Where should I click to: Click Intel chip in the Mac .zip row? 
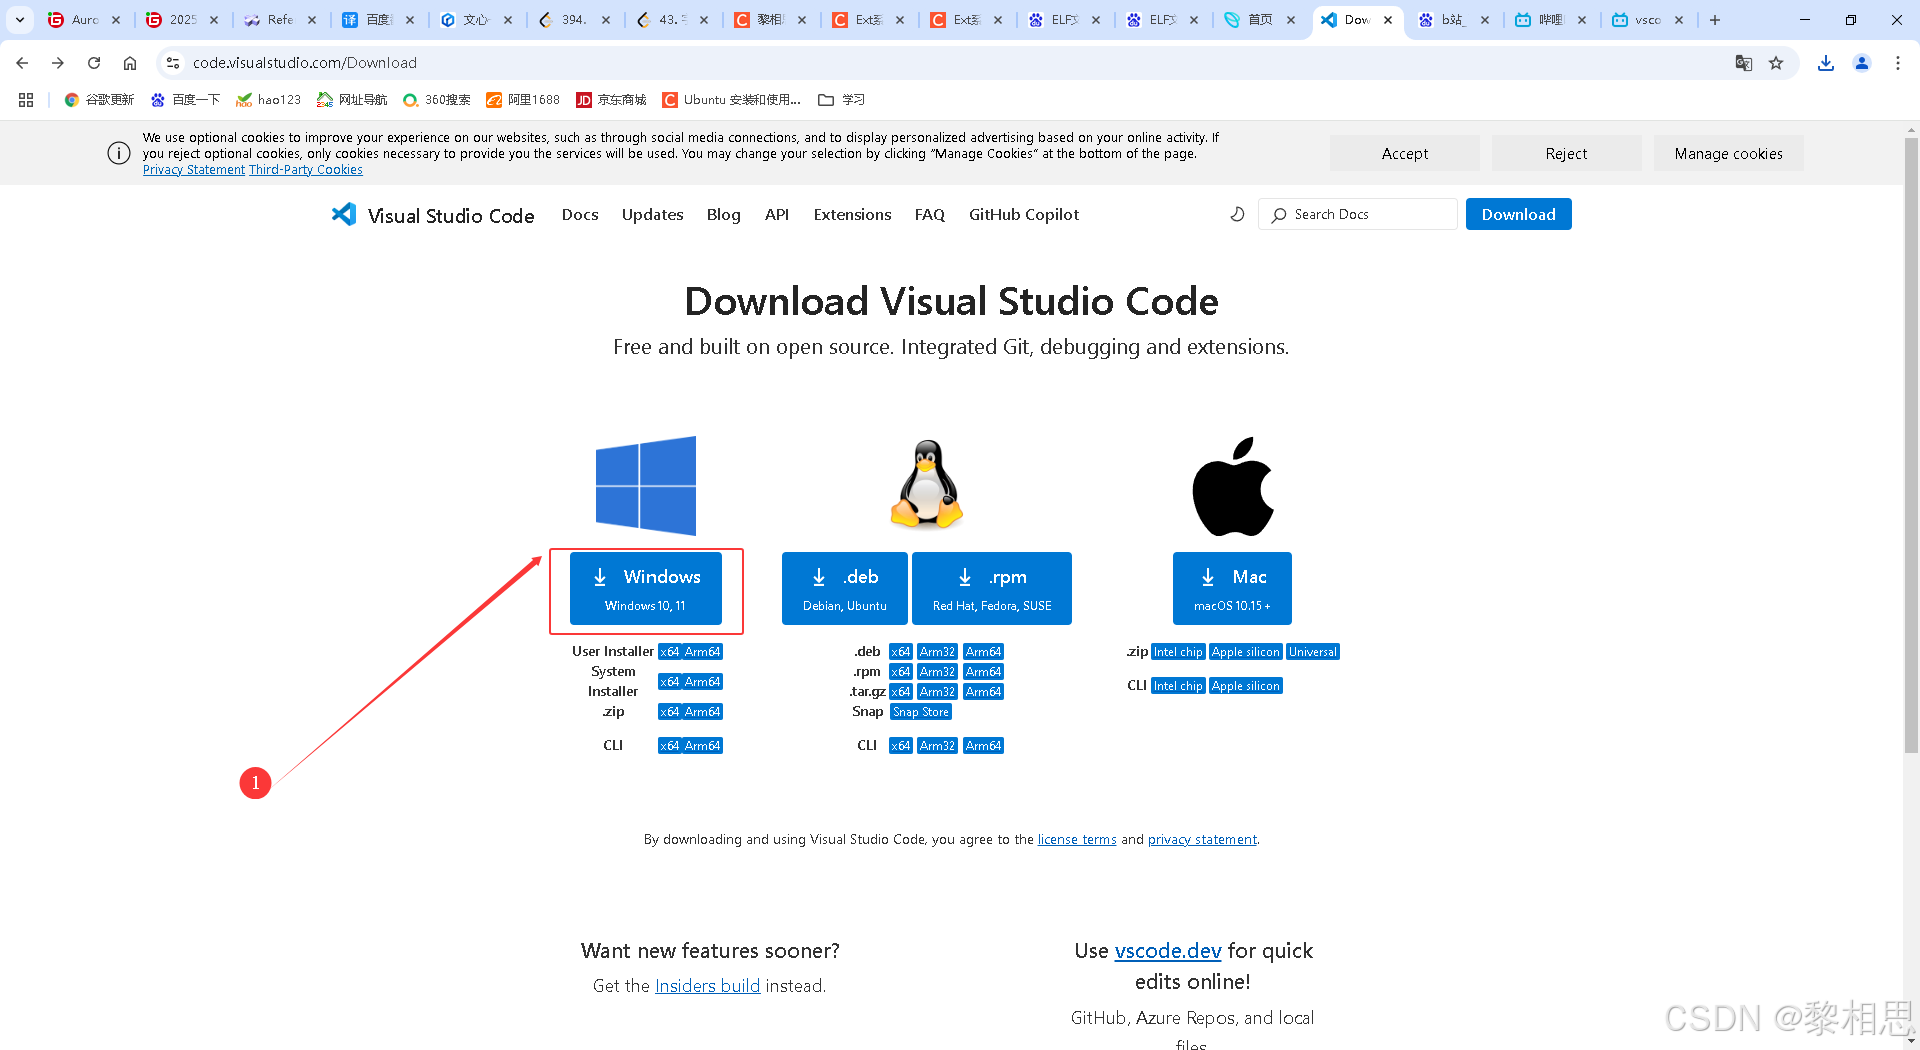(x=1178, y=652)
